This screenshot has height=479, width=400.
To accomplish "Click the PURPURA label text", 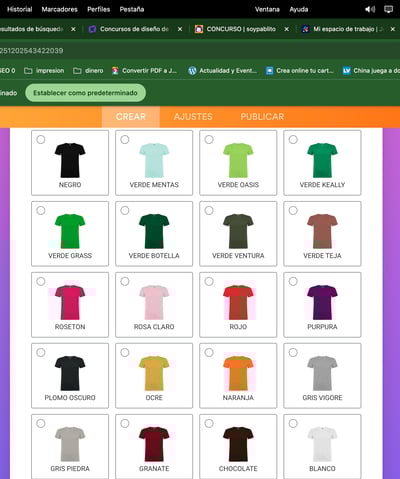I will pyautogui.click(x=322, y=327).
